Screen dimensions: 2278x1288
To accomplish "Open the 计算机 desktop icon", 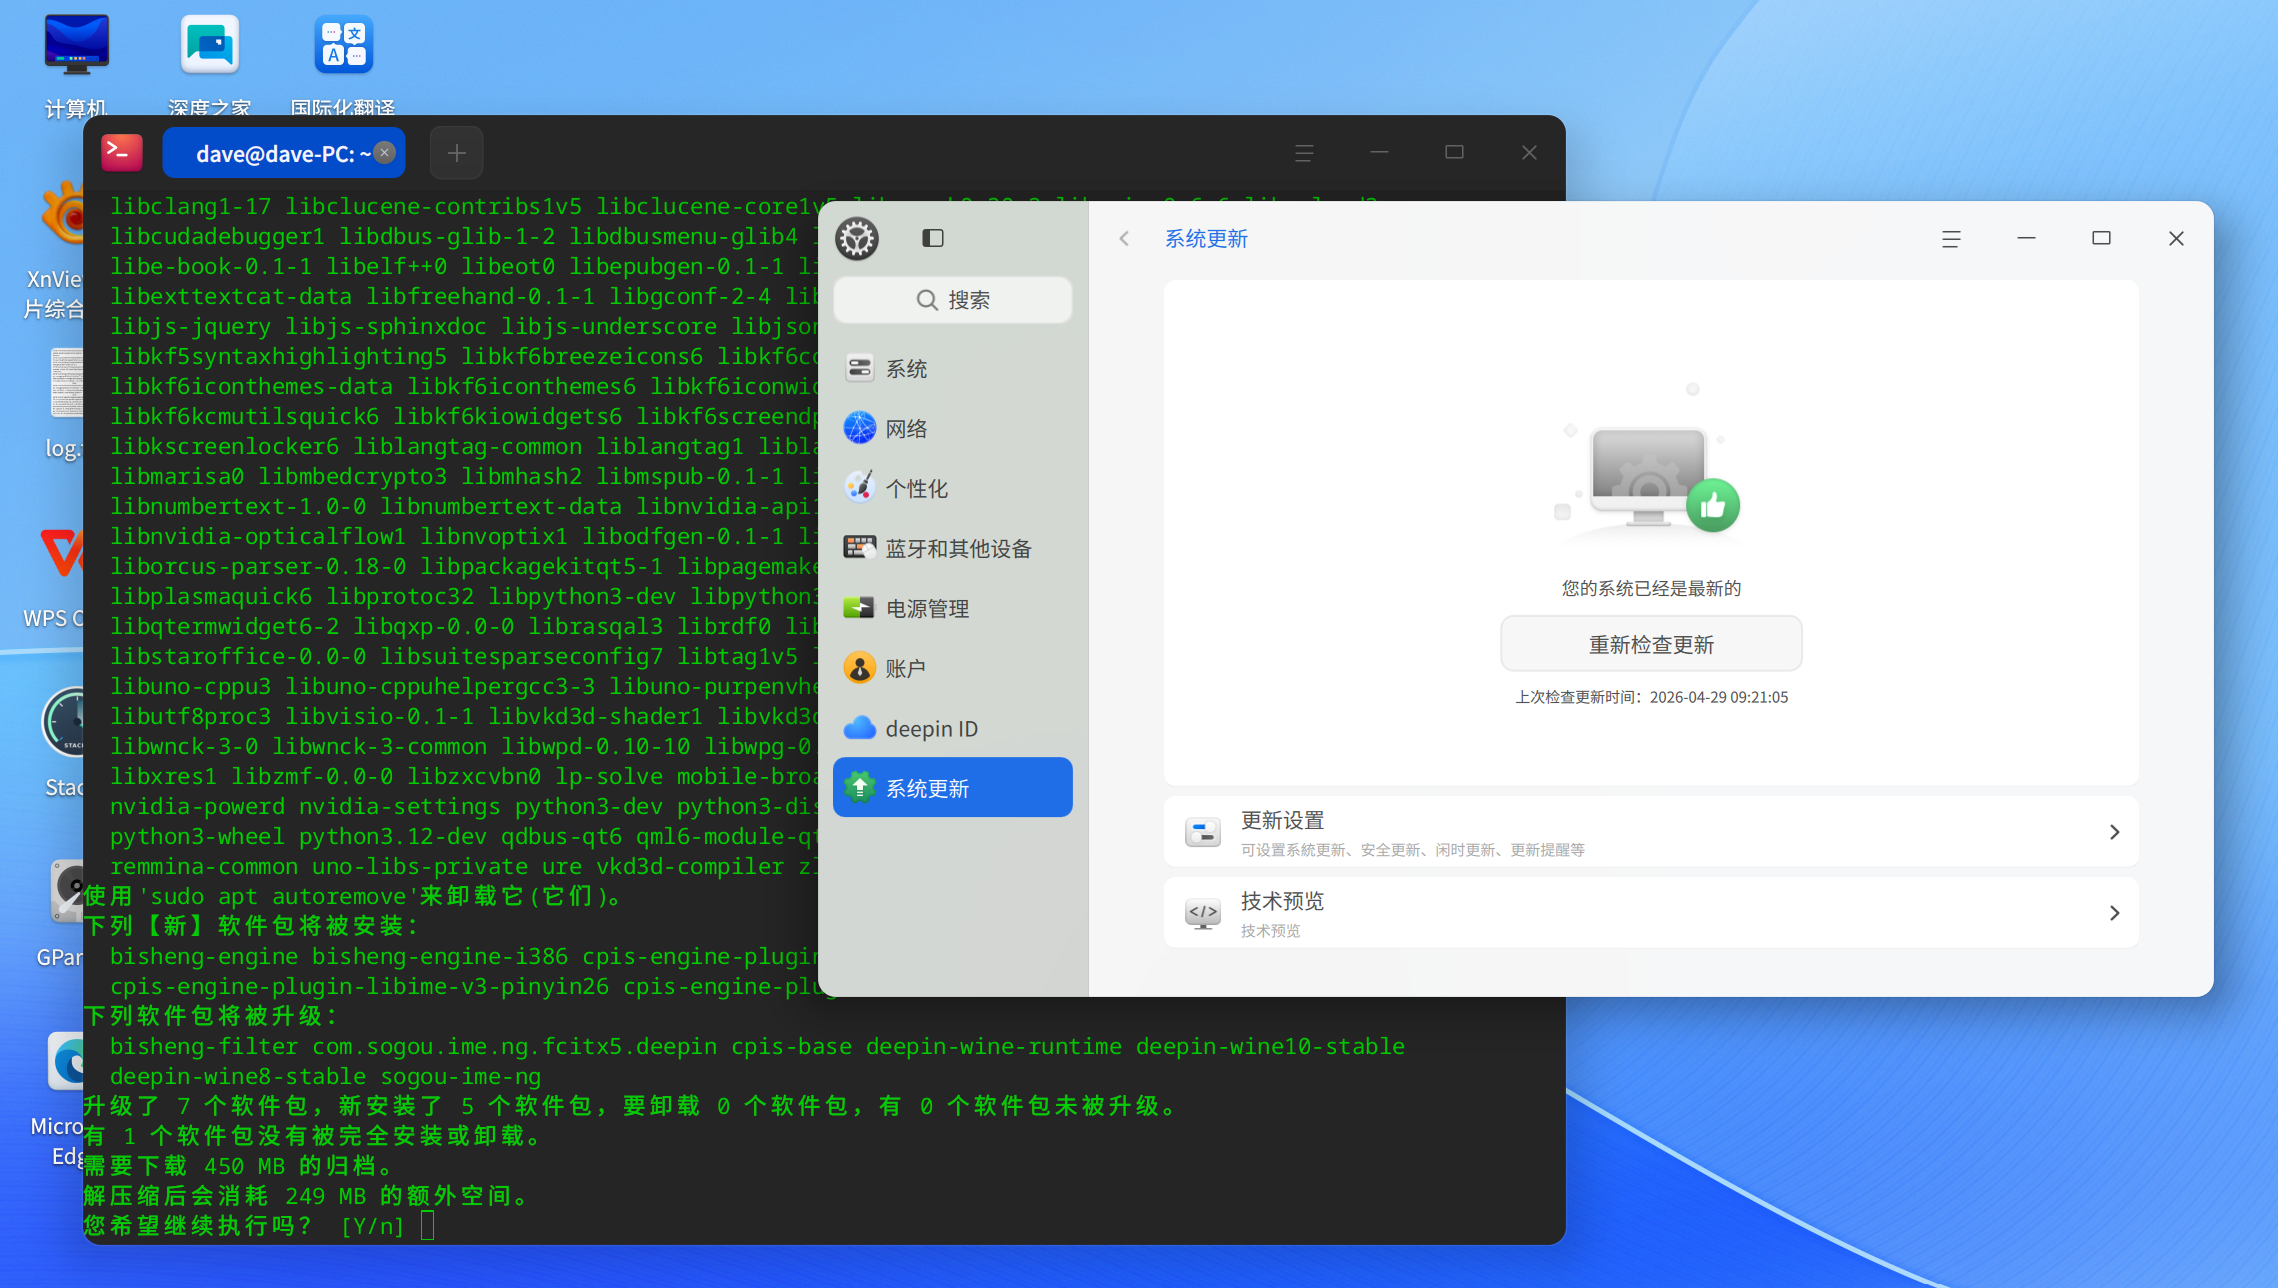I will point(76,63).
